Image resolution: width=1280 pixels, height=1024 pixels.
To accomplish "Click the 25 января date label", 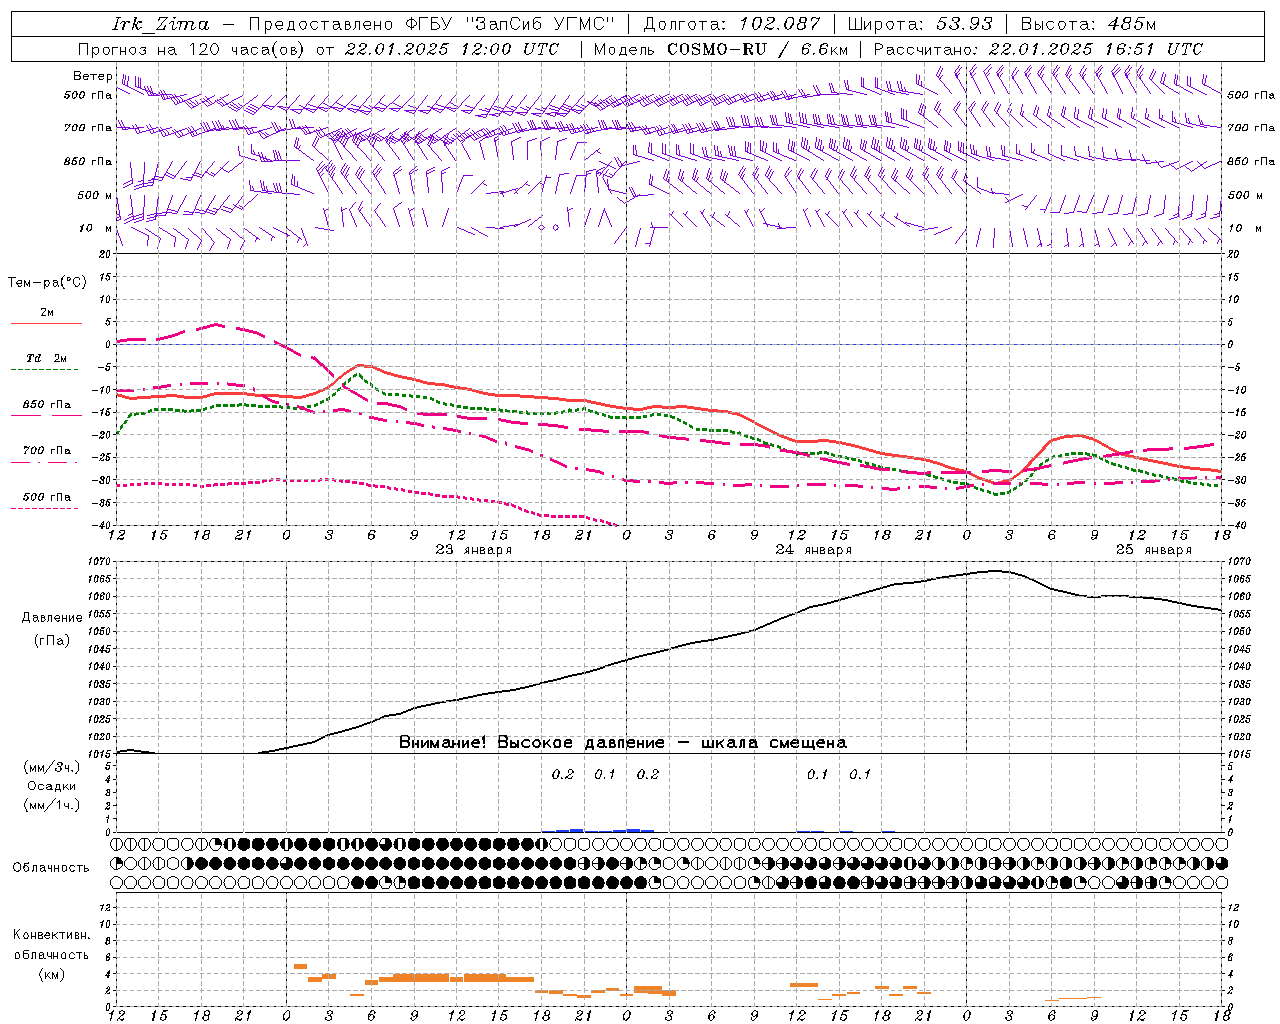I will 1154,550.
